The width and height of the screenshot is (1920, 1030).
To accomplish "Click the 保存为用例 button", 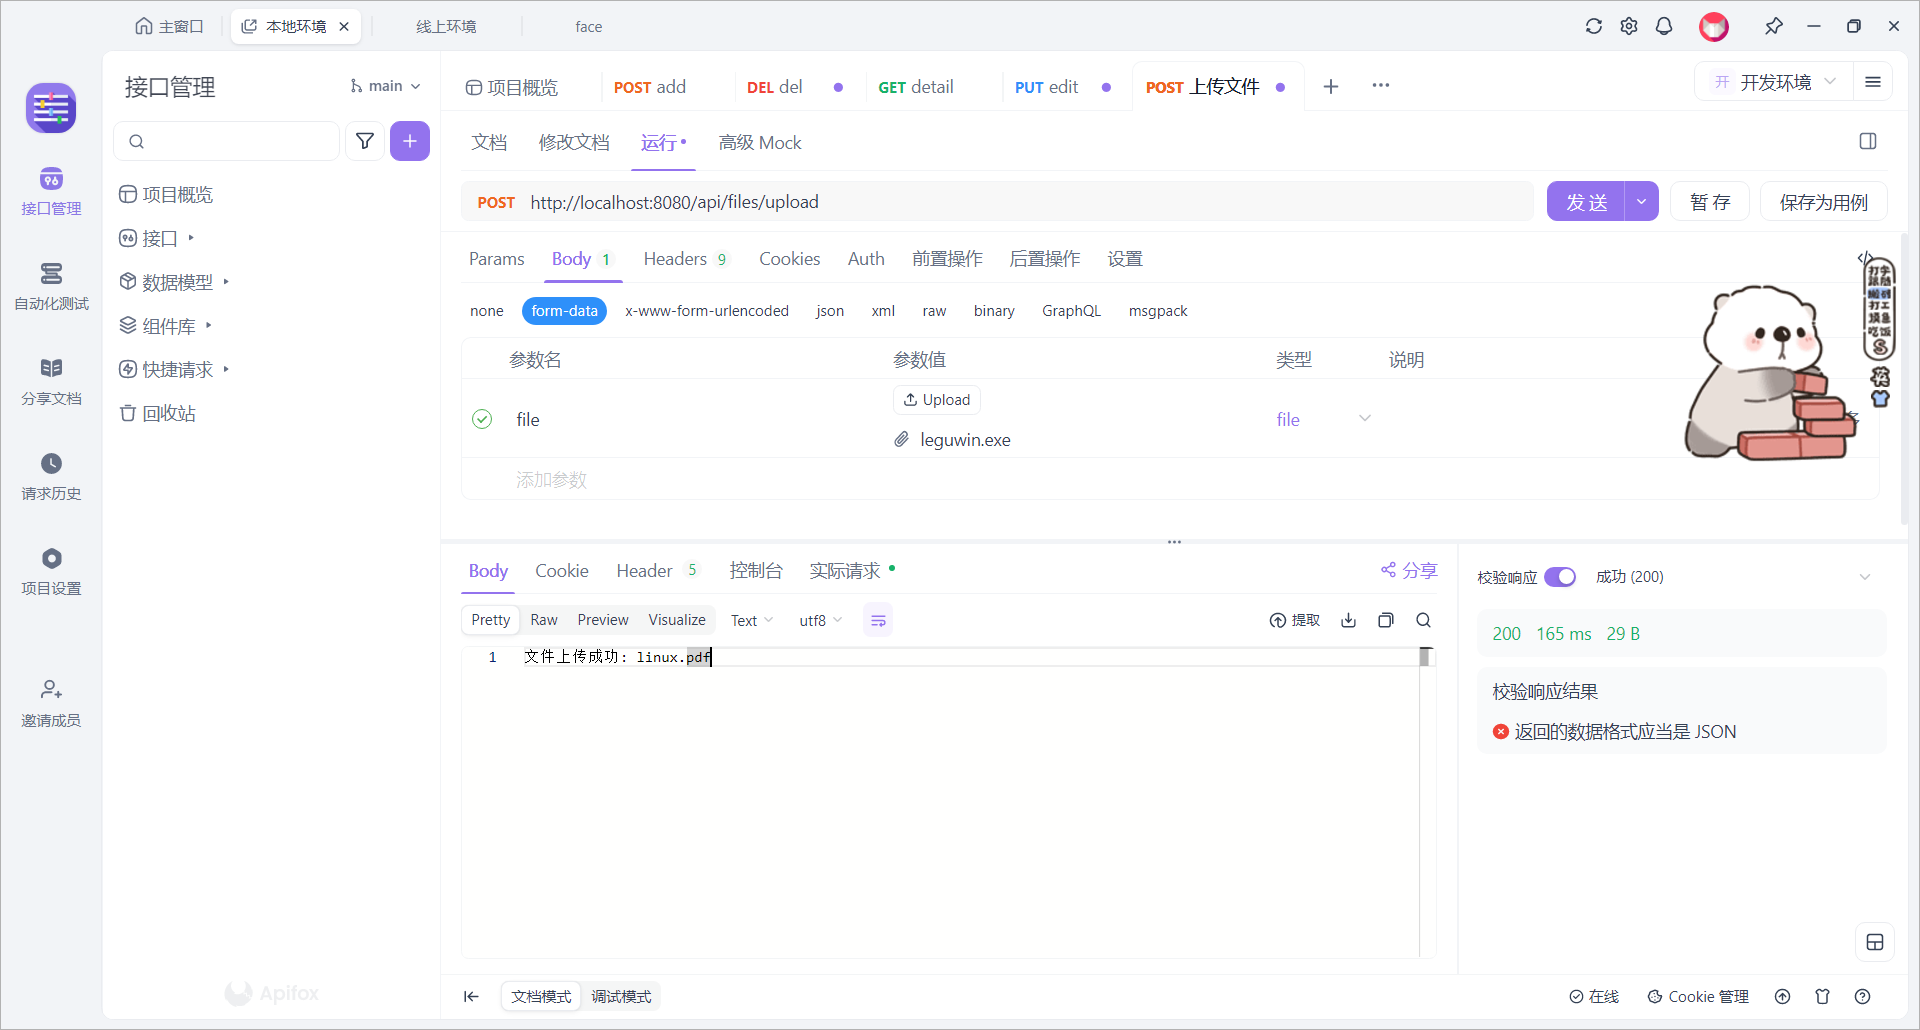I will (1823, 202).
